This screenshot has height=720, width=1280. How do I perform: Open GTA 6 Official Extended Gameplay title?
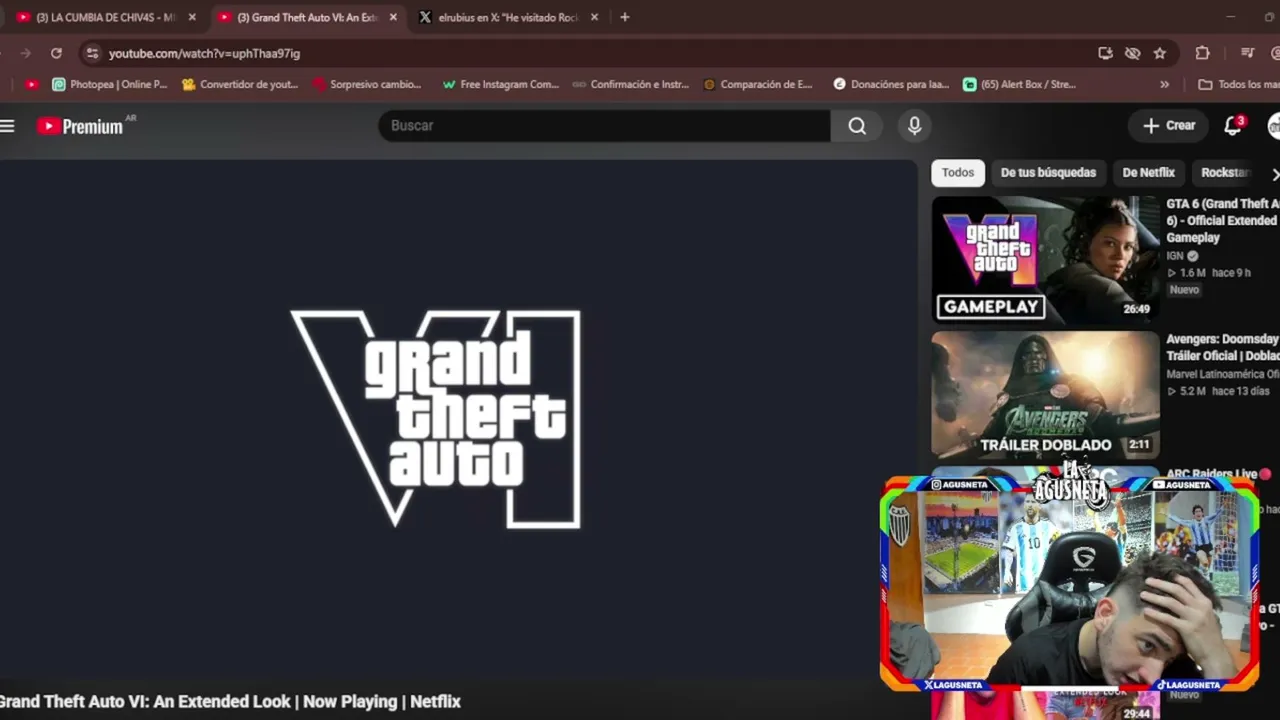[1222, 221]
